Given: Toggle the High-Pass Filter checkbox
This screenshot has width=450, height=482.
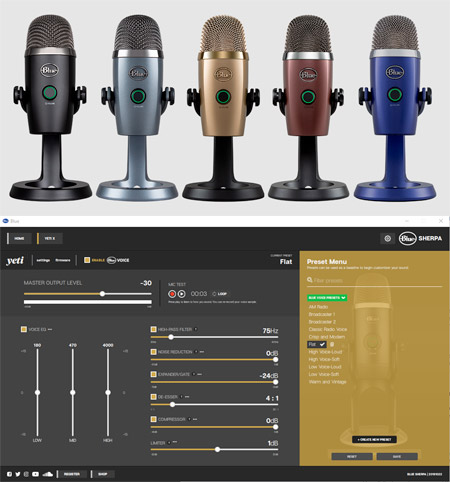Looking at the screenshot, I should [153, 329].
